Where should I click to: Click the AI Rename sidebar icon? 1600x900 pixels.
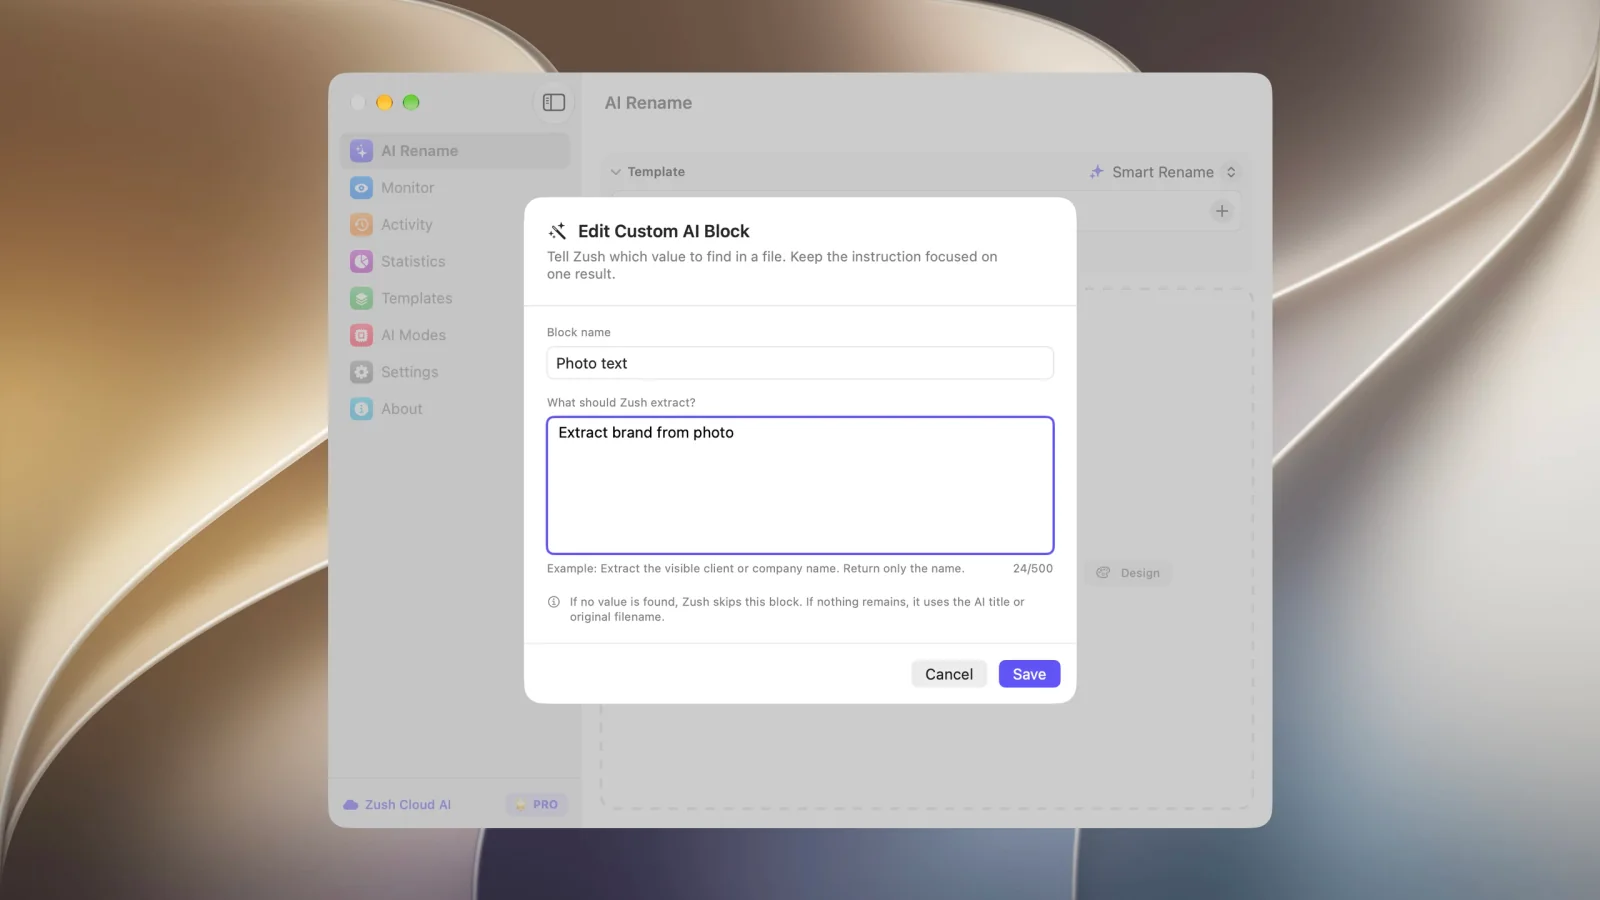[x=362, y=151]
